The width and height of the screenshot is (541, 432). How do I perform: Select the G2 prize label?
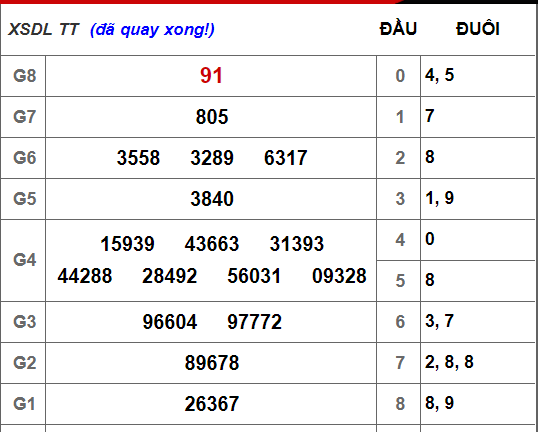[24, 363]
